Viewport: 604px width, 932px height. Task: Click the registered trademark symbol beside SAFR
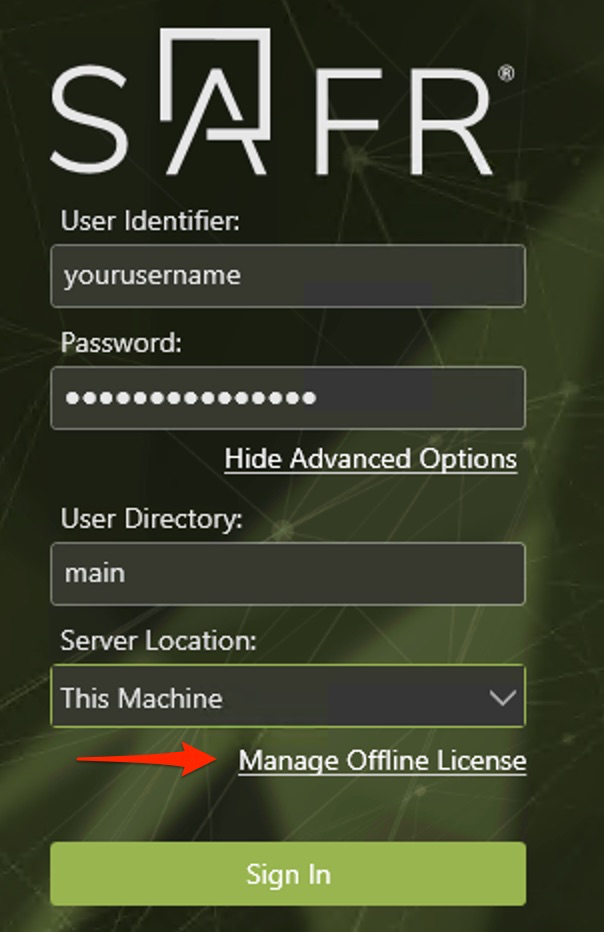[506, 75]
